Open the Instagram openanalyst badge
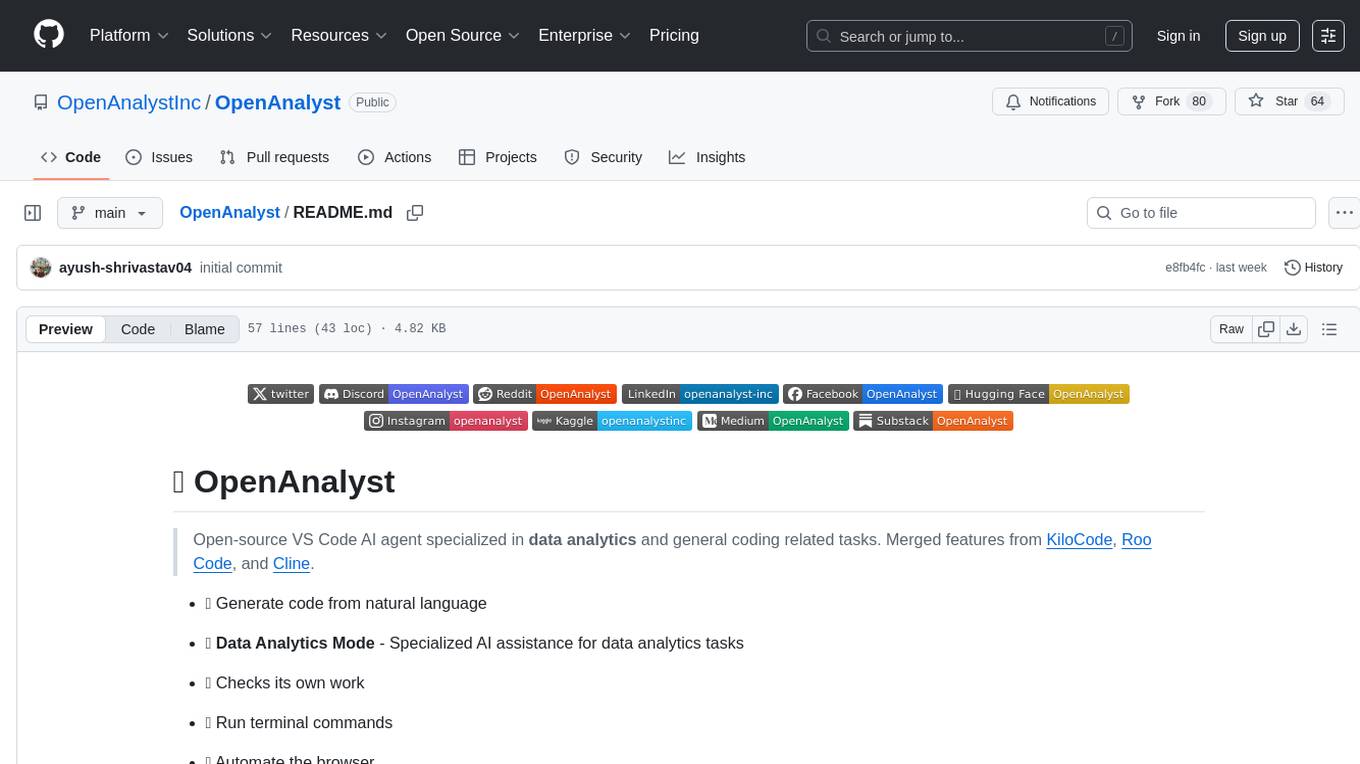Image resolution: width=1360 pixels, height=764 pixels. (x=446, y=421)
